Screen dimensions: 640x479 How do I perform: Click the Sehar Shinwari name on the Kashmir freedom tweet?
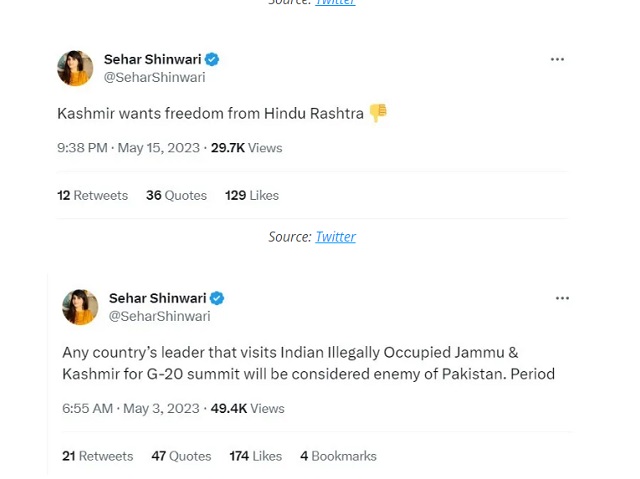[x=152, y=60]
